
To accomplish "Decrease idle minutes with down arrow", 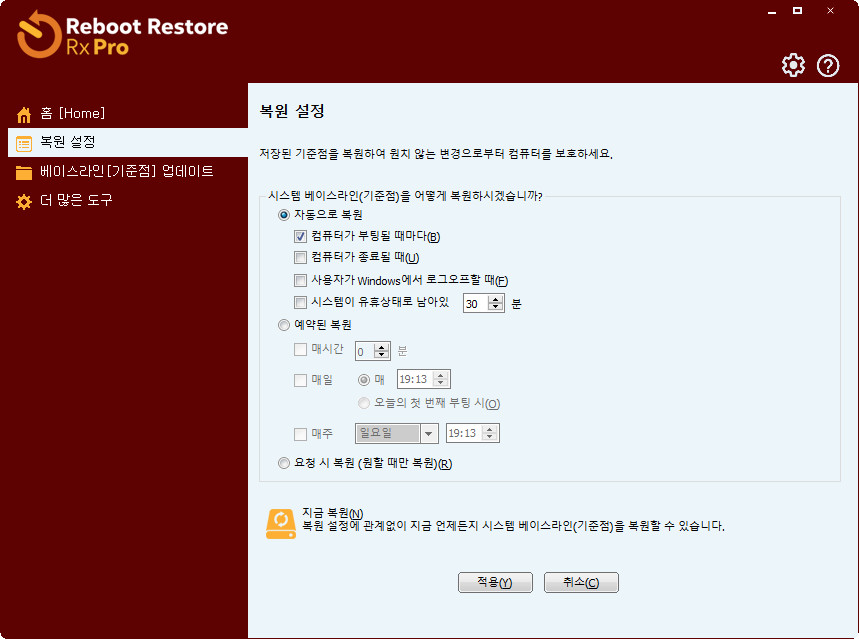I will [x=496, y=307].
